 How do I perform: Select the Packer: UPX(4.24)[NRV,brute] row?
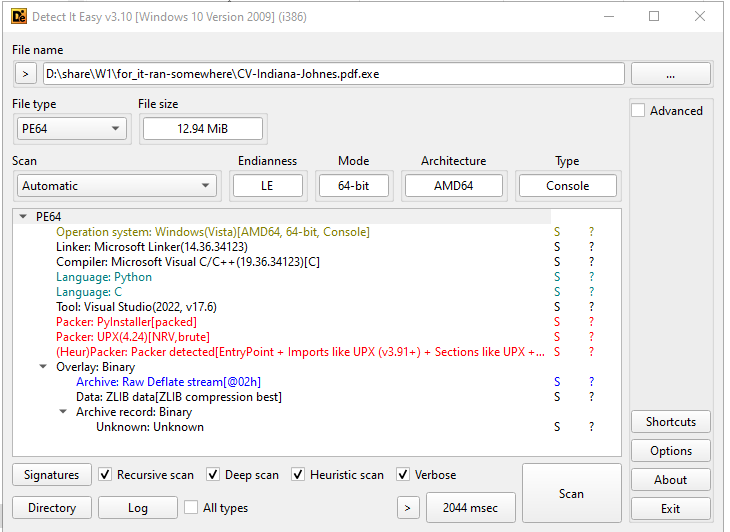pos(133,337)
